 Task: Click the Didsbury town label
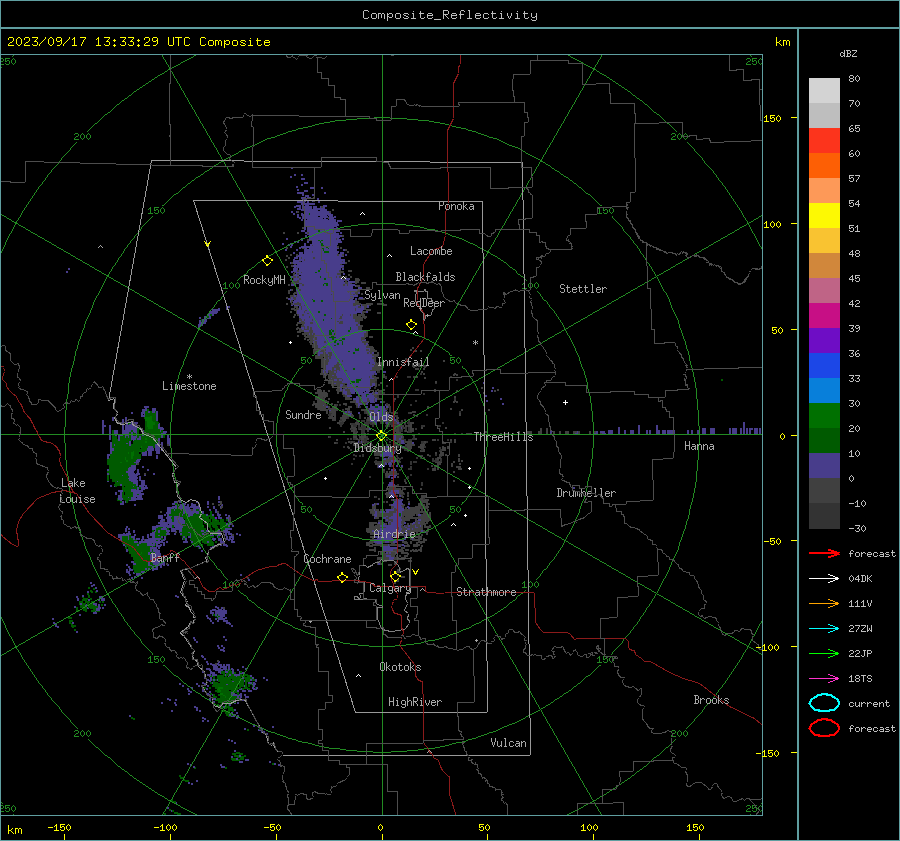point(377,448)
